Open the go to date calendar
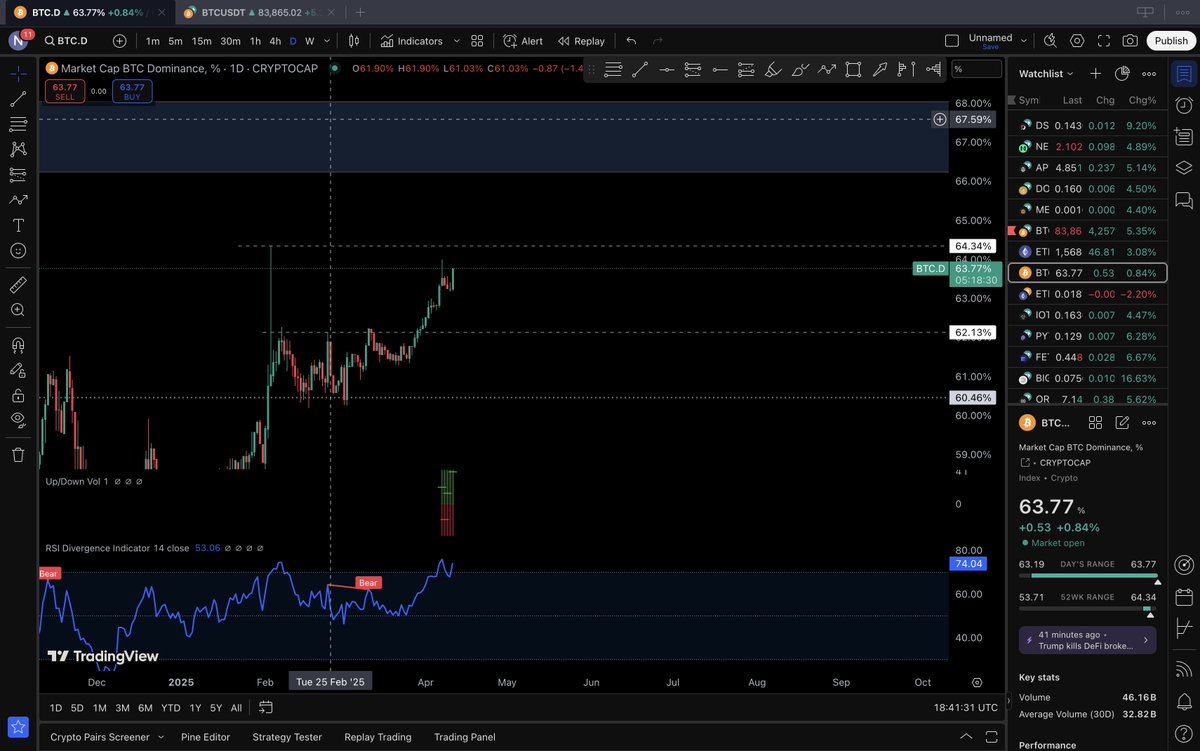This screenshot has width=1200, height=751. tap(266, 708)
